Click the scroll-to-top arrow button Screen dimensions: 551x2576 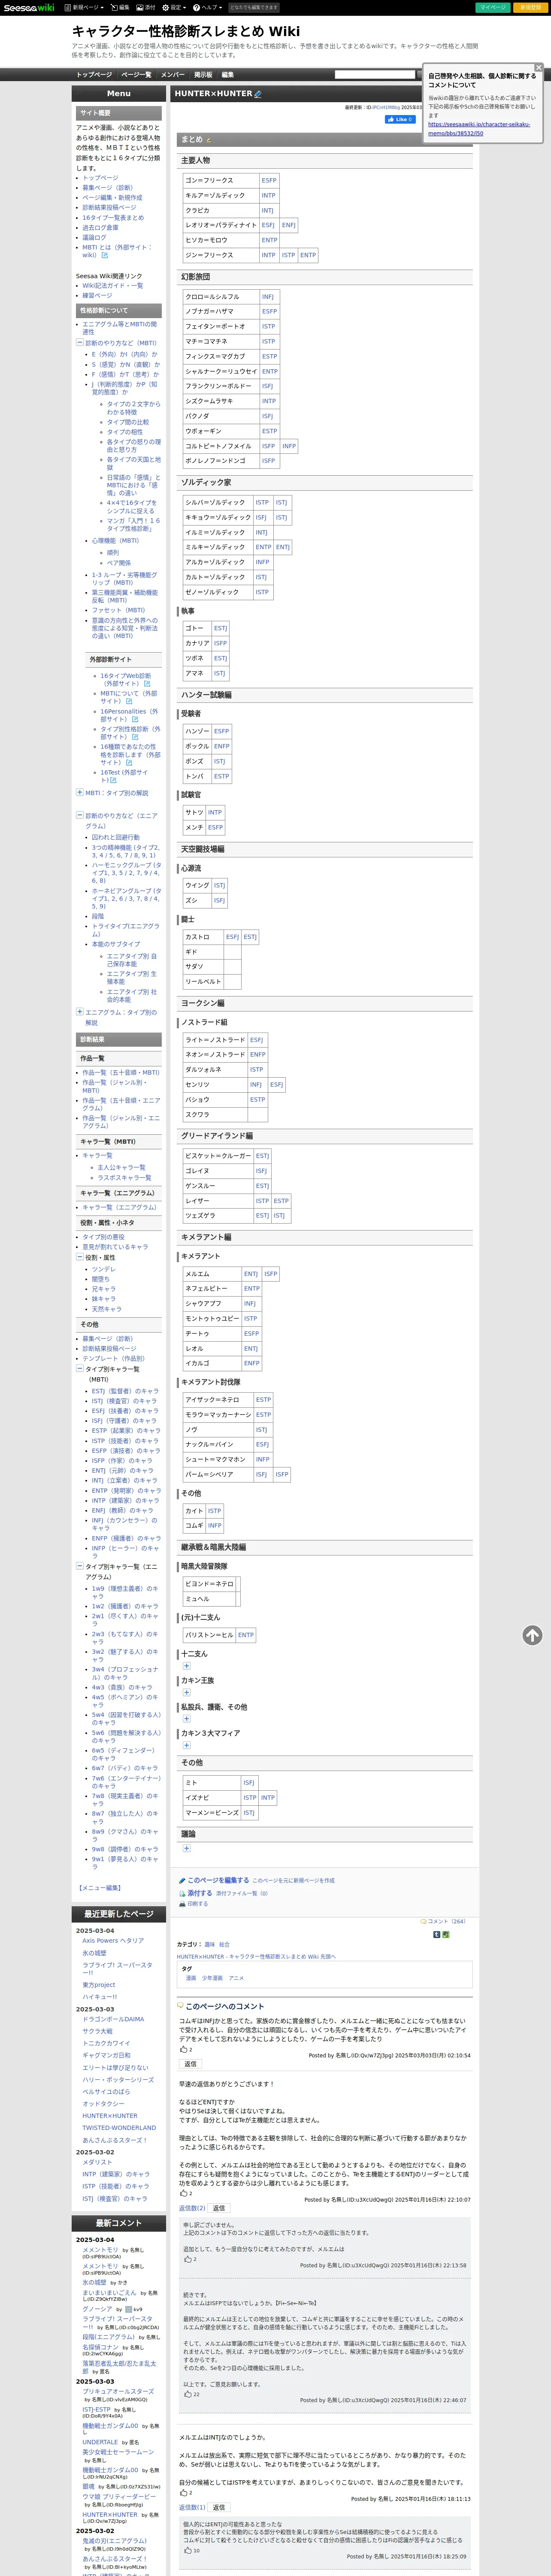(532, 1635)
